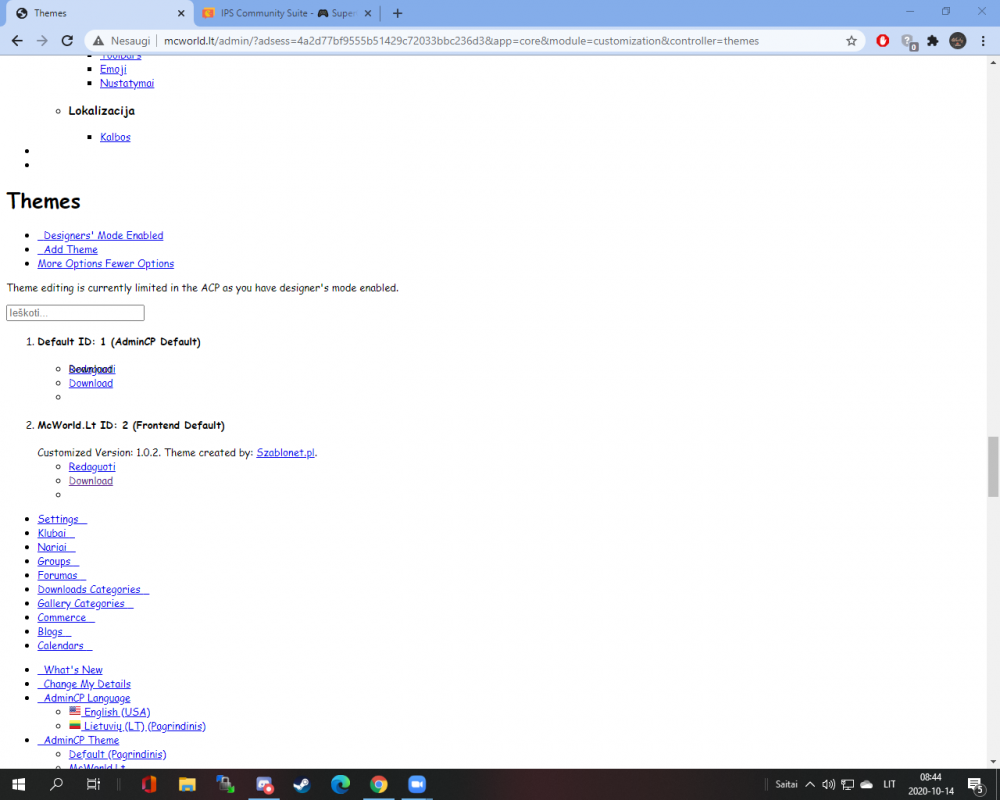
Task: Open the Forumas menu link
Action: click(x=61, y=575)
